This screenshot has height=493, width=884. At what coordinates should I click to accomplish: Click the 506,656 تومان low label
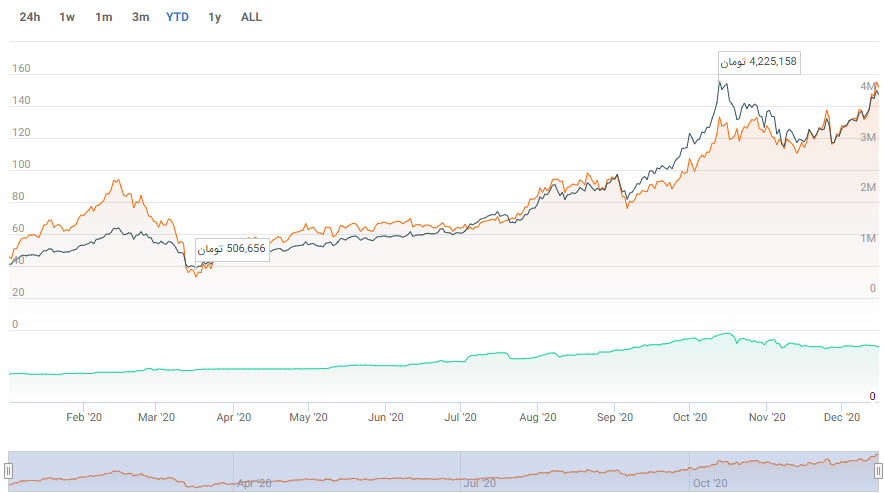(x=231, y=248)
